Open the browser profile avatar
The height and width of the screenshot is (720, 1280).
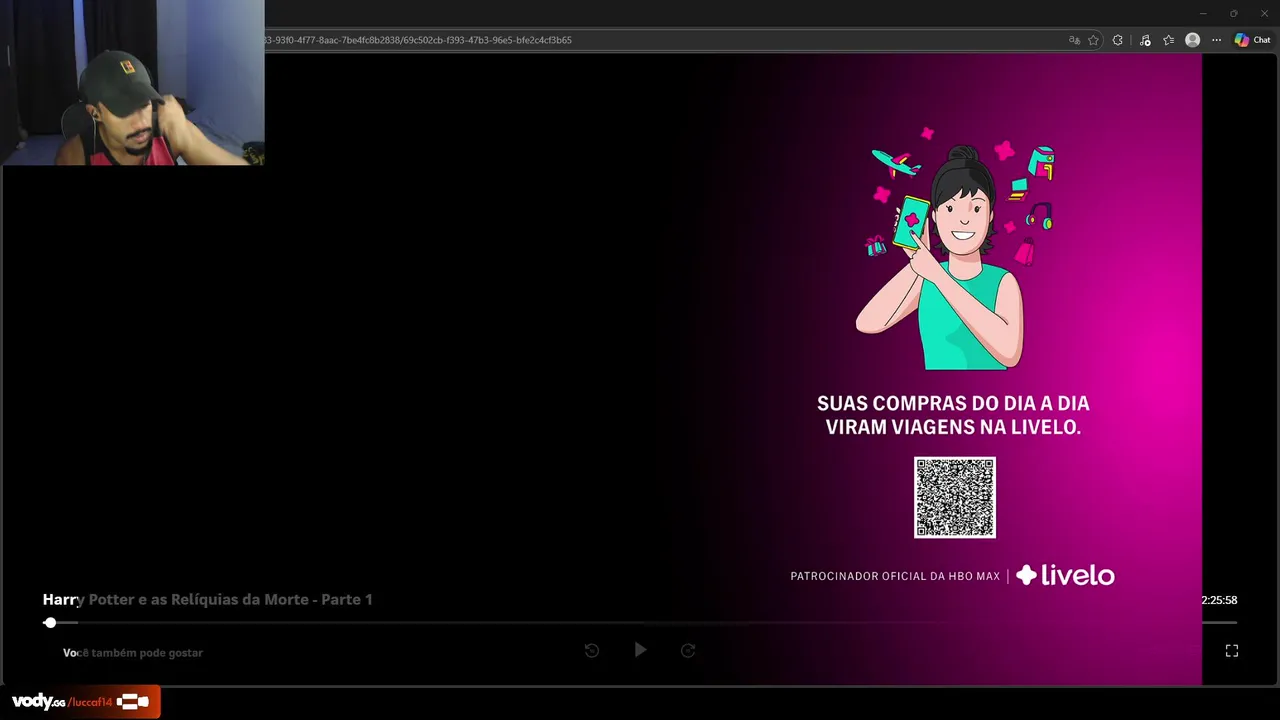1192,40
